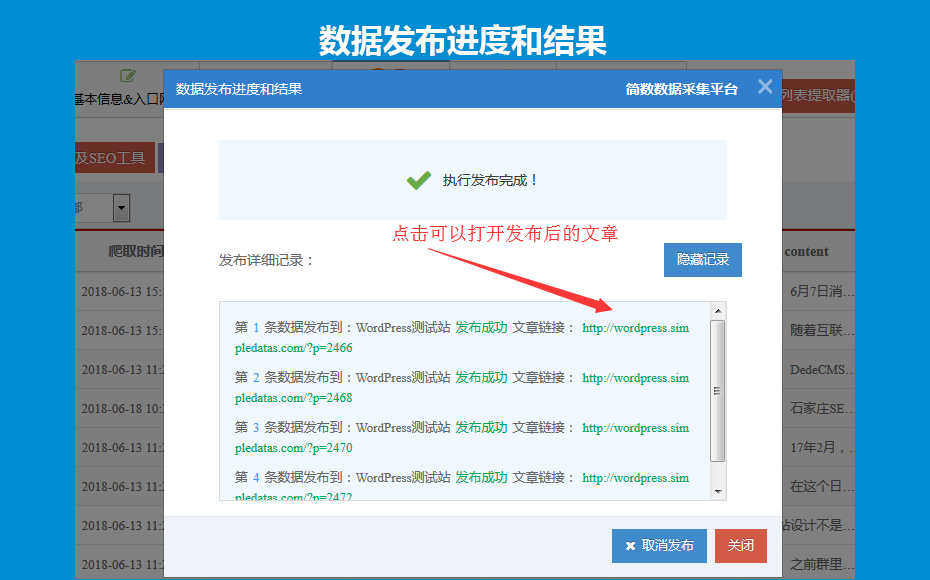
Task: Click the background cell 17年2月,
Action: tap(821, 447)
